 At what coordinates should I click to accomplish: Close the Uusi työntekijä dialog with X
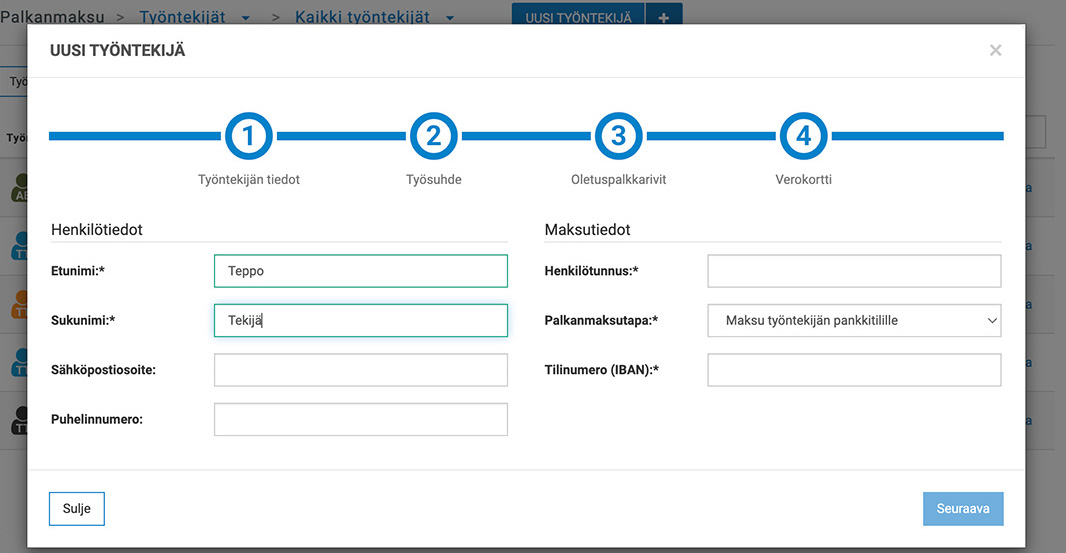pyautogui.click(x=995, y=50)
